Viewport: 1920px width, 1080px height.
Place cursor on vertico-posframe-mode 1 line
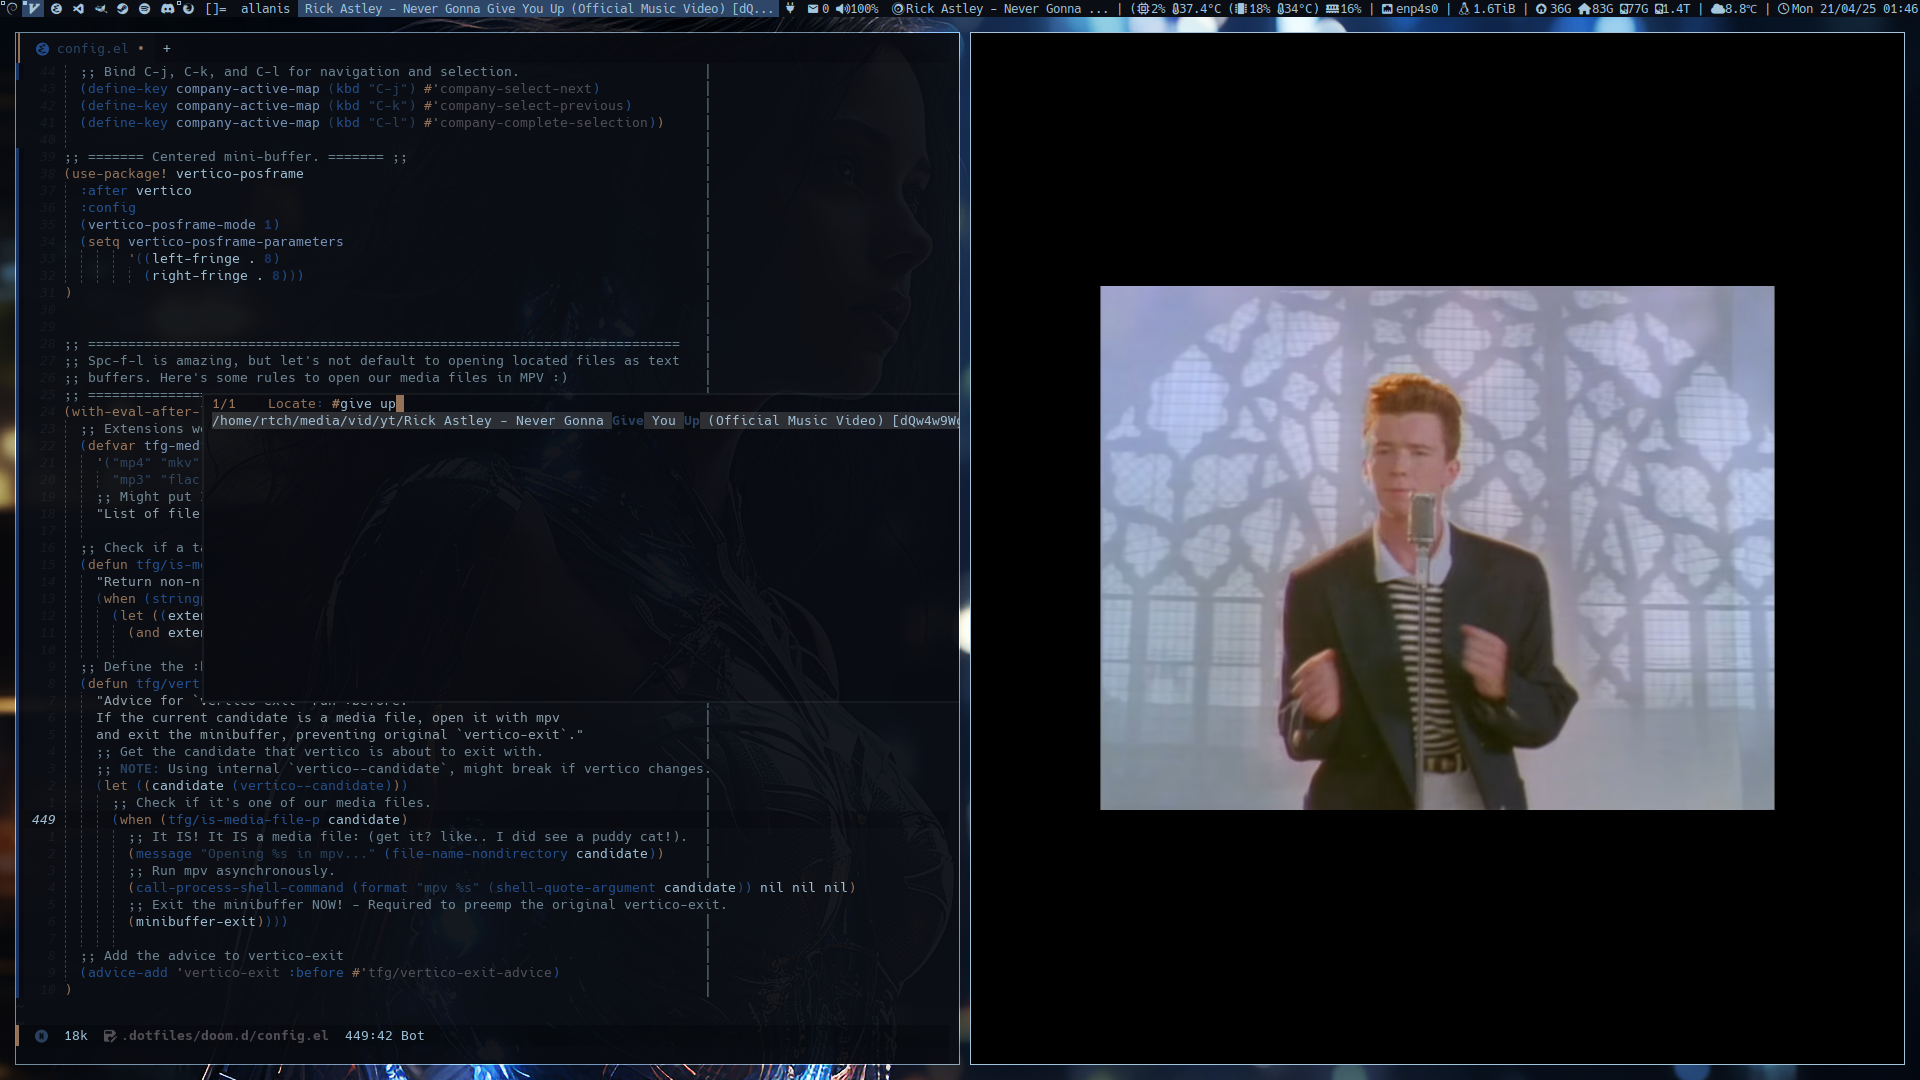(180, 225)
